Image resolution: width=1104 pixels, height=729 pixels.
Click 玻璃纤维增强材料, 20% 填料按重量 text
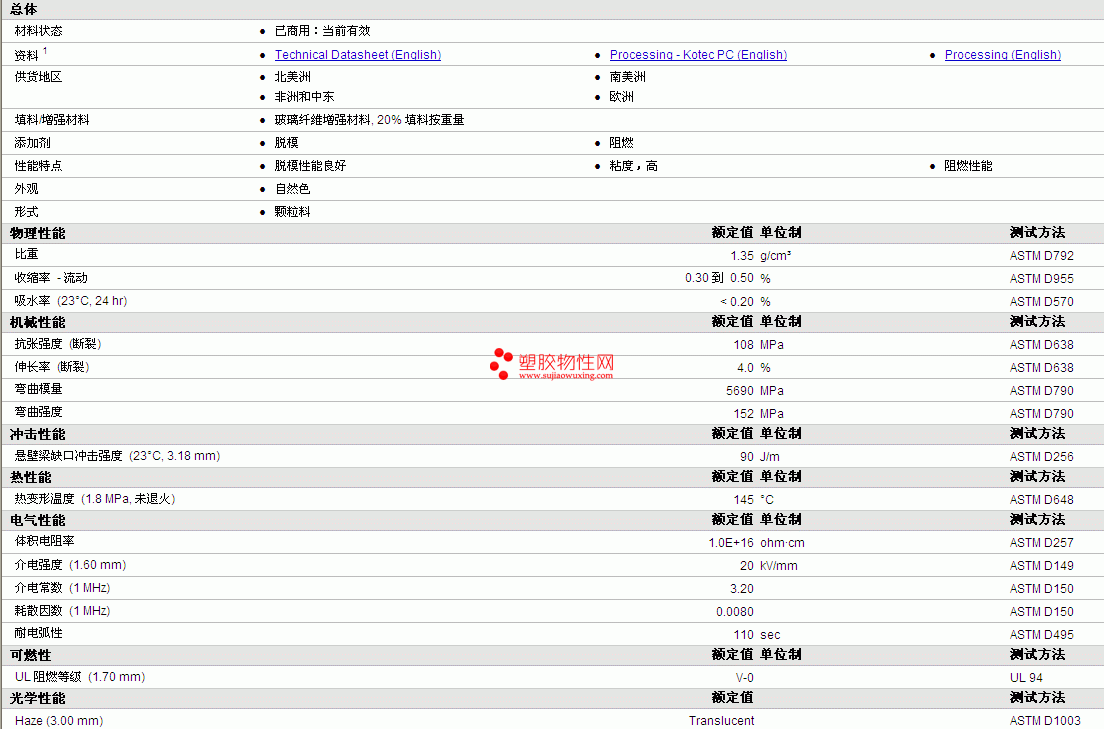pyautogui.click(x=370, y=120)
